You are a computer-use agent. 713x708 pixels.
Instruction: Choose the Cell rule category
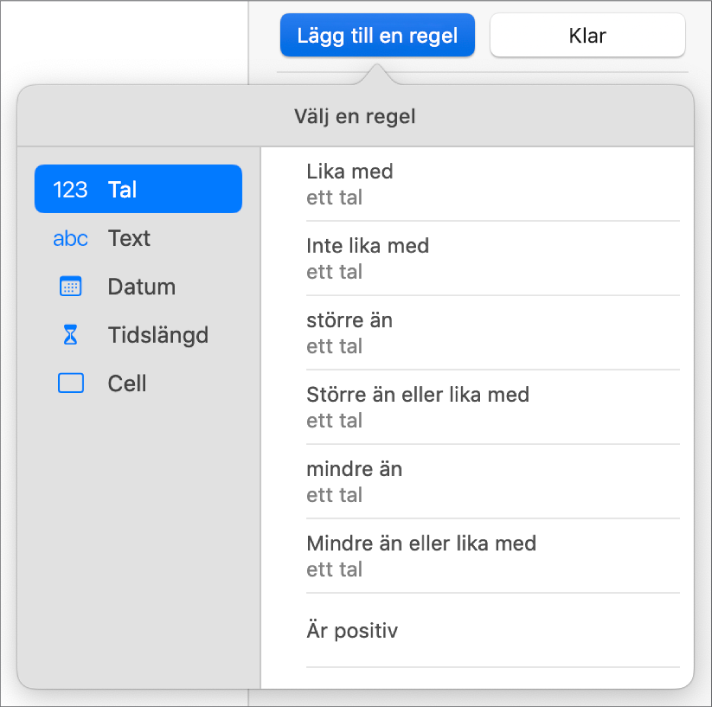coord(127,384)
